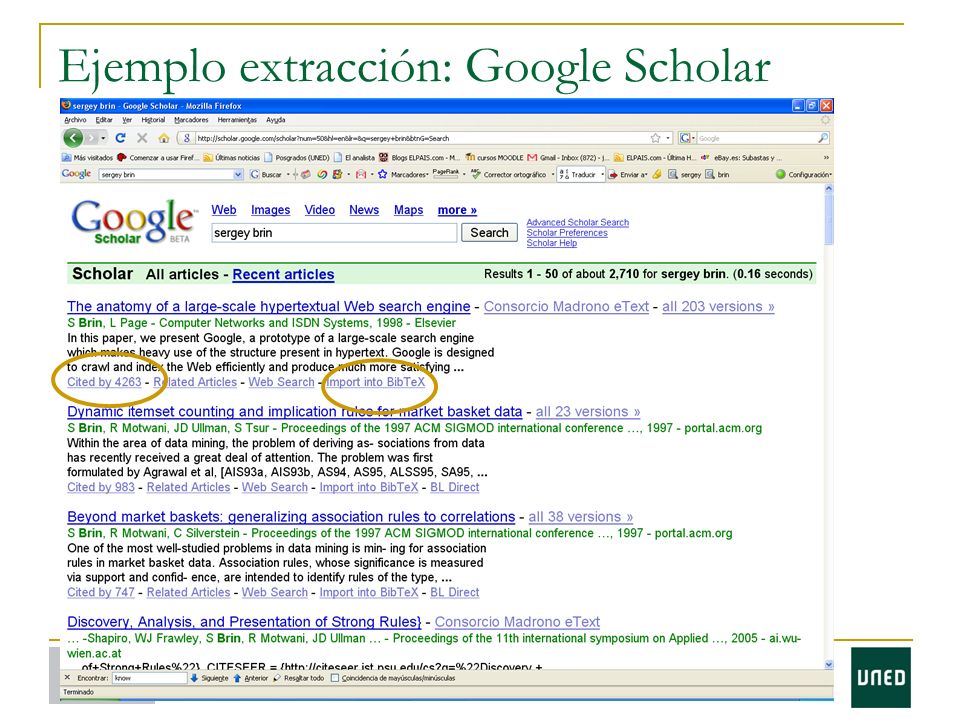
Task: Open the Images link
Action: 271,210
